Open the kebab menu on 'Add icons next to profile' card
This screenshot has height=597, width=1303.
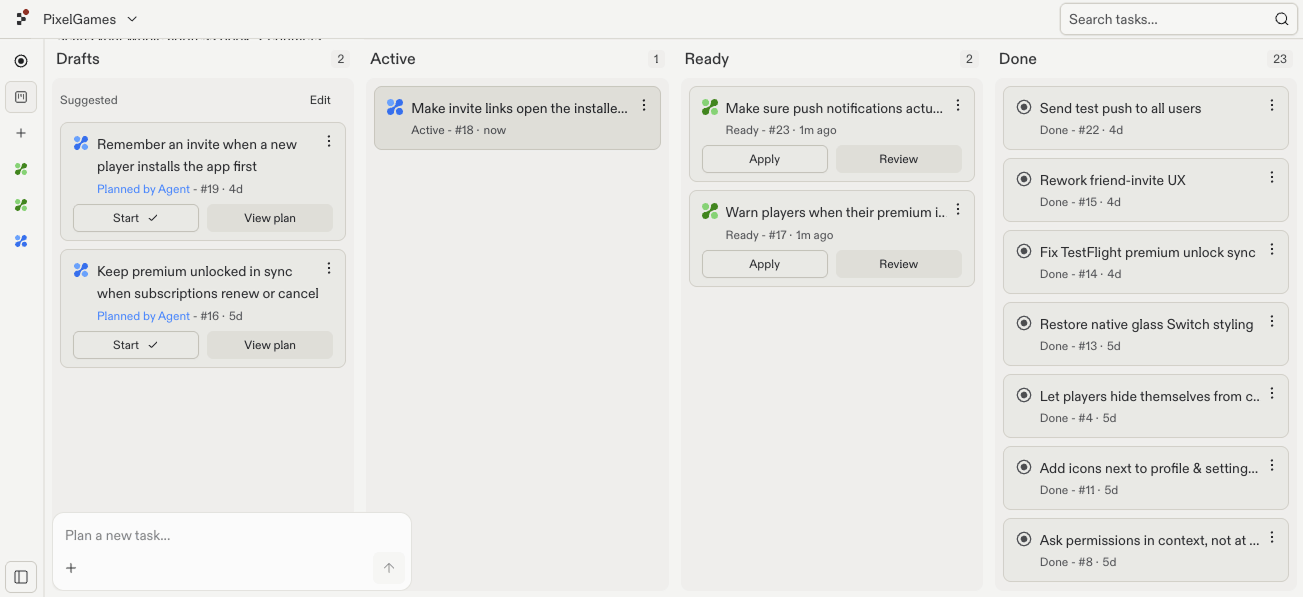1272,466
